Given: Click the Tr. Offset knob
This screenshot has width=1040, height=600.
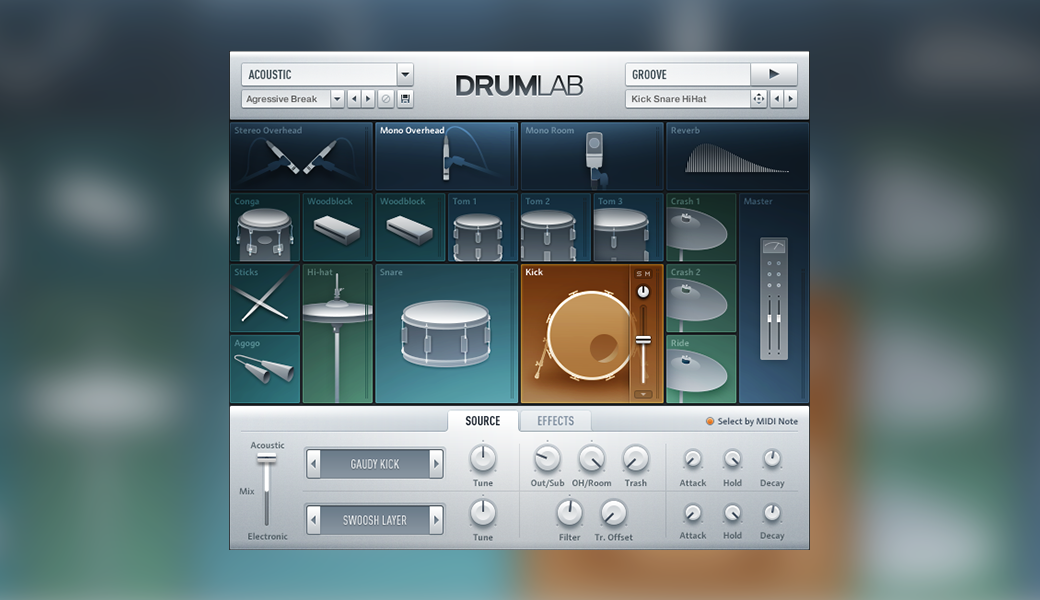Looking at the screenshot, I should point(614,512).
